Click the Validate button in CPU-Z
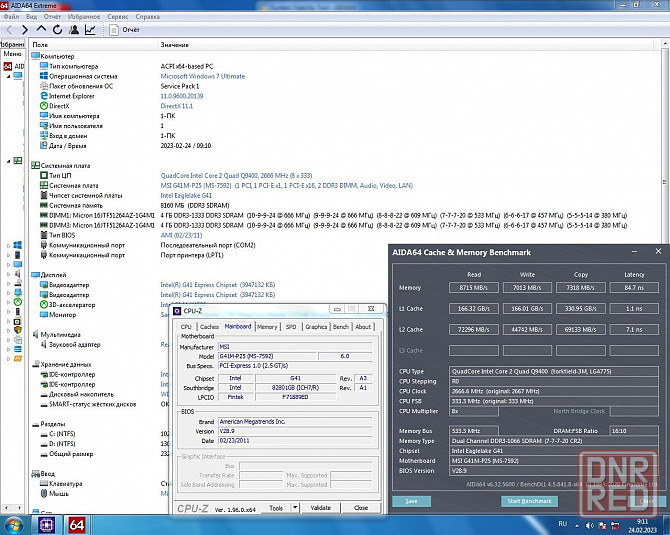This screenshot has height=535, width=670. (x=320, y=508)
